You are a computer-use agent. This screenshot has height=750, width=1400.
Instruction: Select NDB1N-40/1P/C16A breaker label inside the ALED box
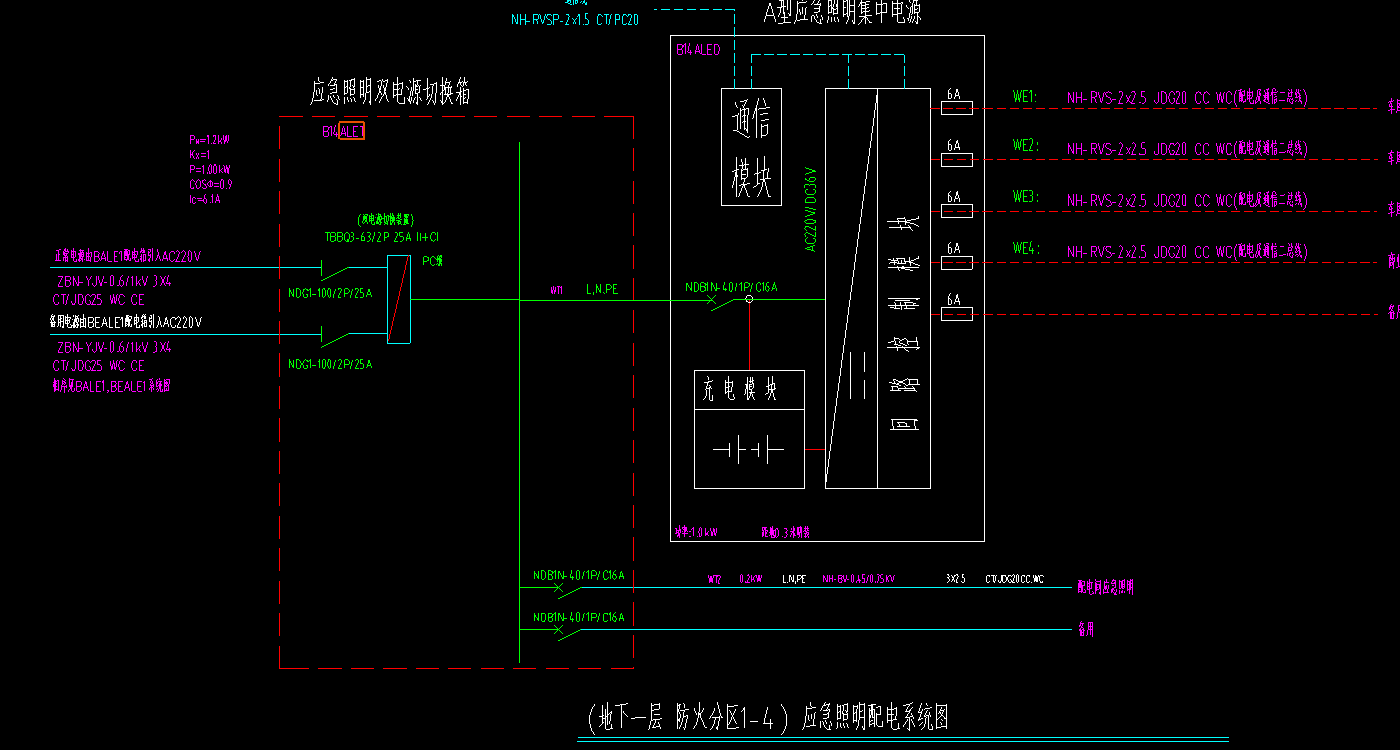point(731,287)
